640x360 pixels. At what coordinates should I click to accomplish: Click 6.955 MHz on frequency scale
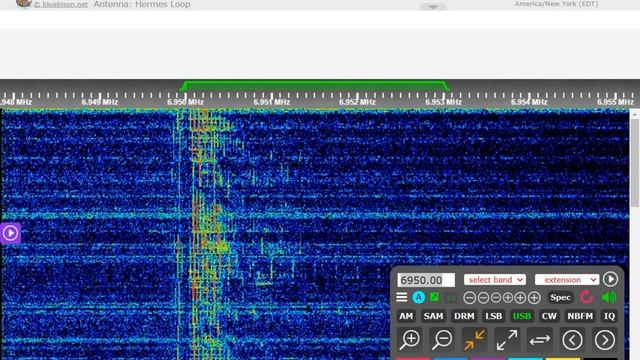pos(615,102)
